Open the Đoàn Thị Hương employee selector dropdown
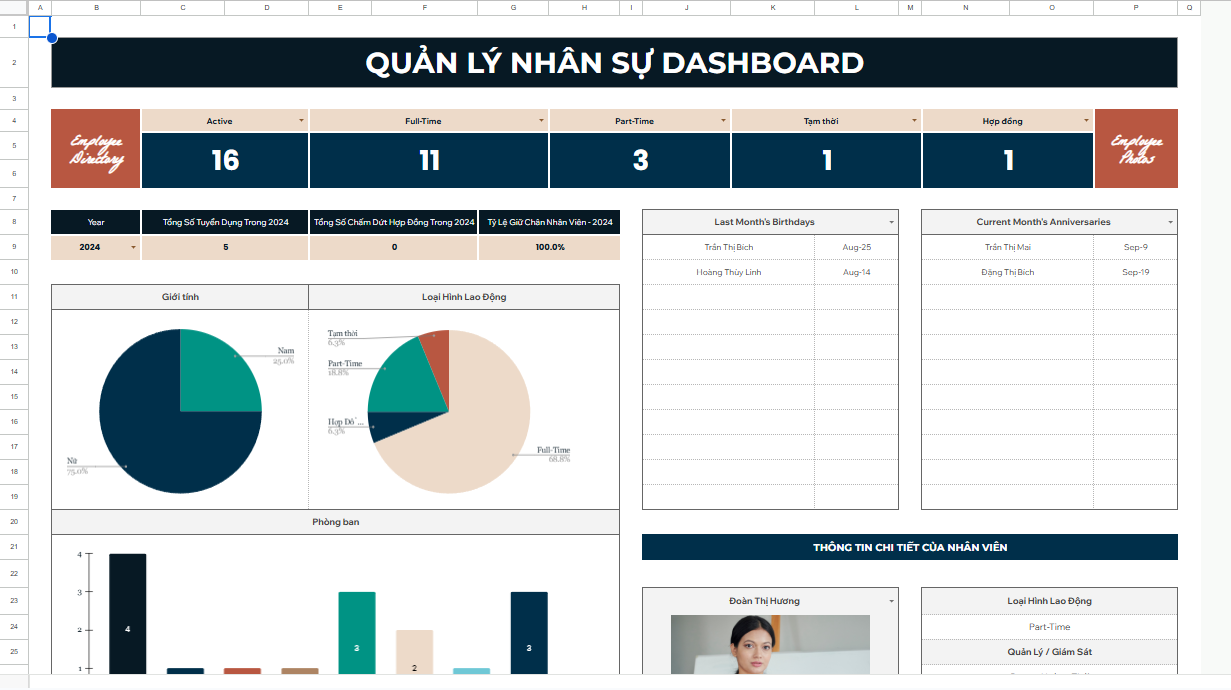Image resolution: width=1231 pixels, height=690 pixels. click(891, 601)
